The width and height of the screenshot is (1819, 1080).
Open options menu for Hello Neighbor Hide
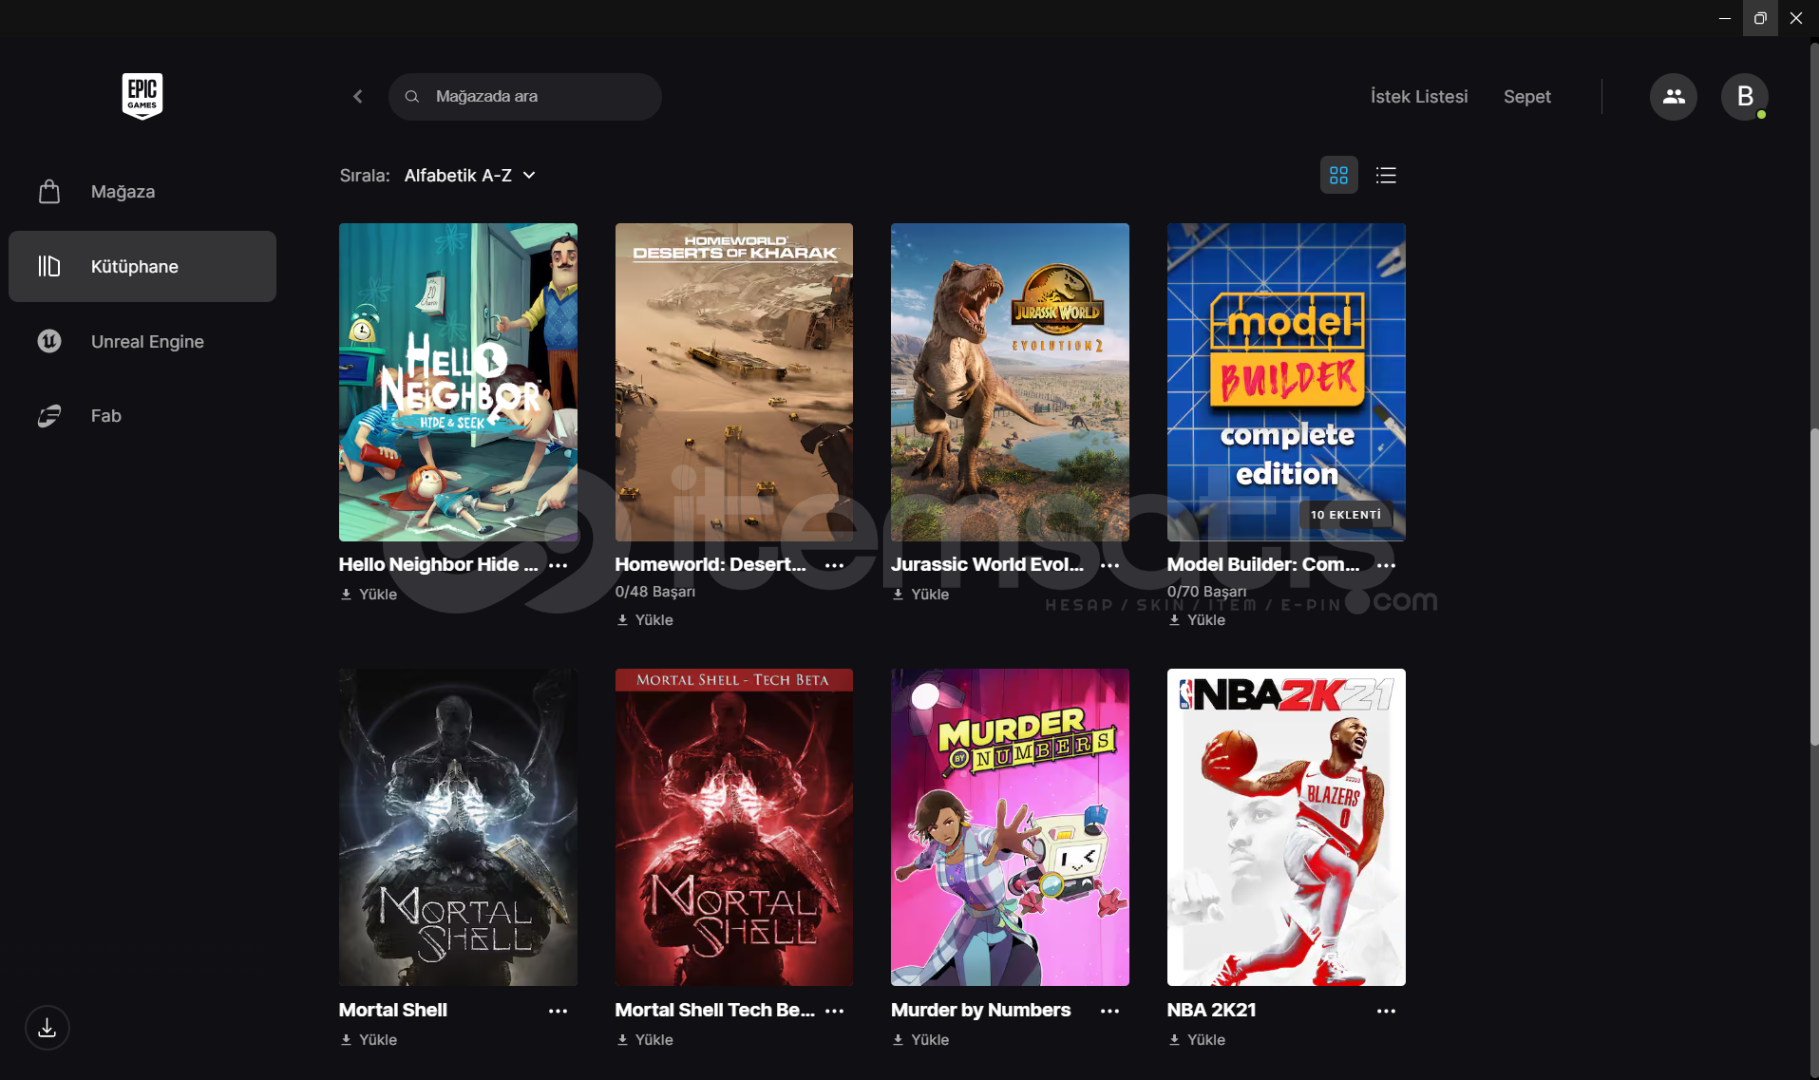coord(558,565)
